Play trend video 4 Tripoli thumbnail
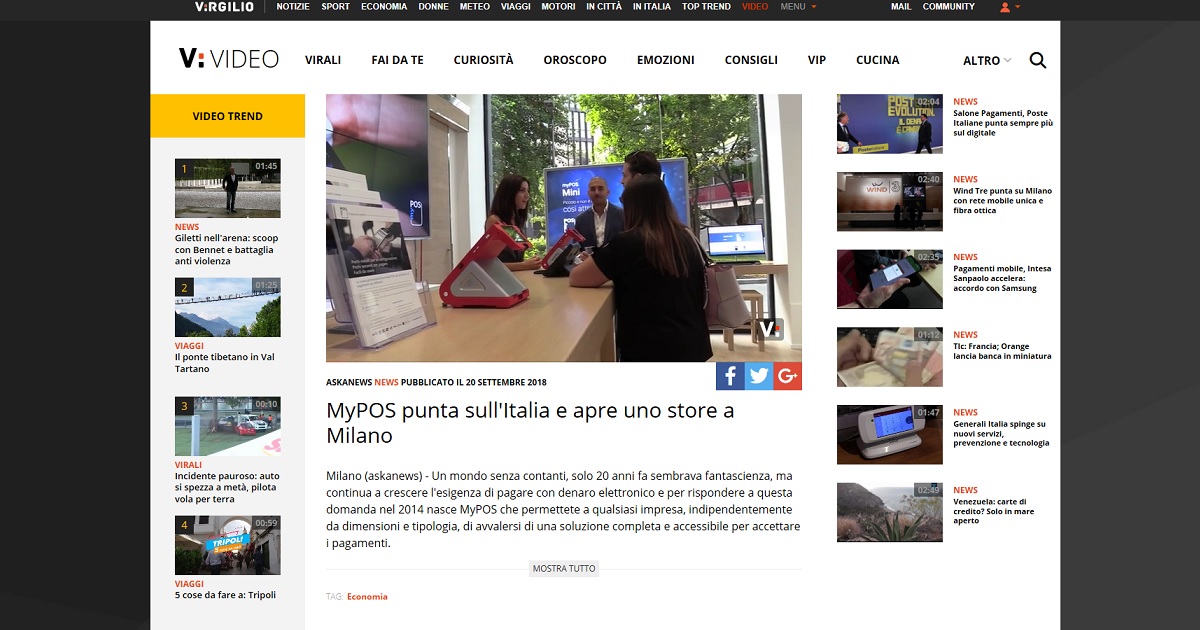The image size is (1200, 630). coord(228,545)
